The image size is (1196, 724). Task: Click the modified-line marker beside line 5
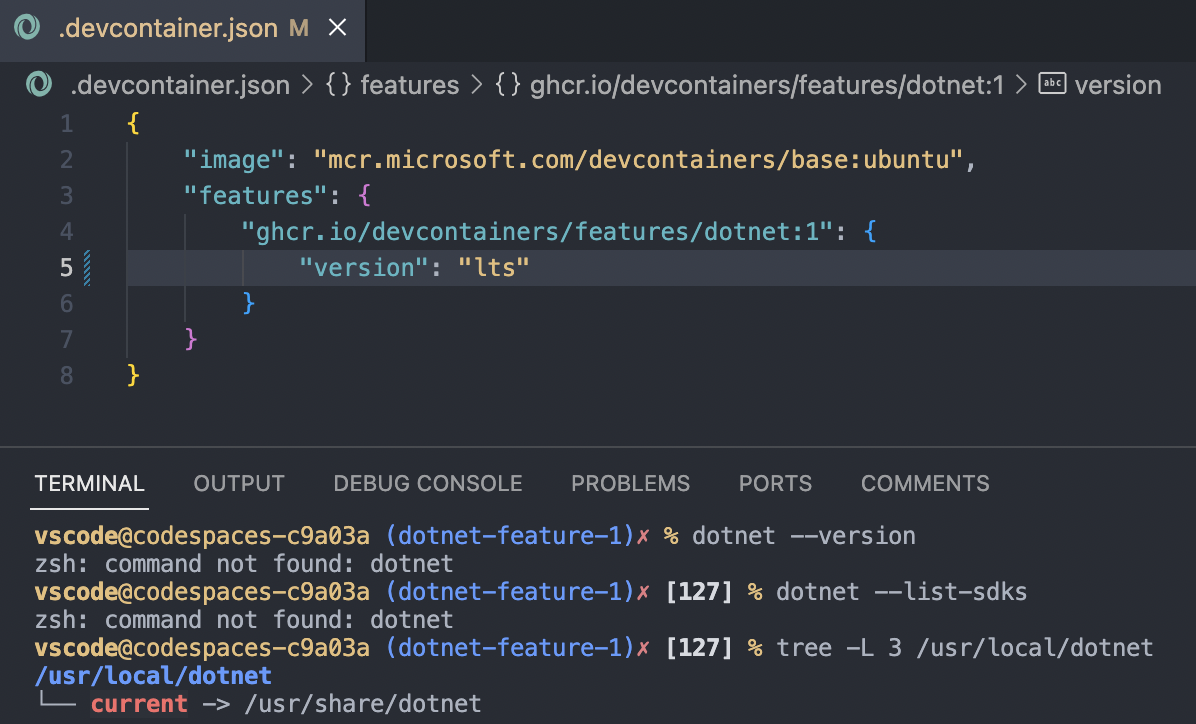point(87,268)
